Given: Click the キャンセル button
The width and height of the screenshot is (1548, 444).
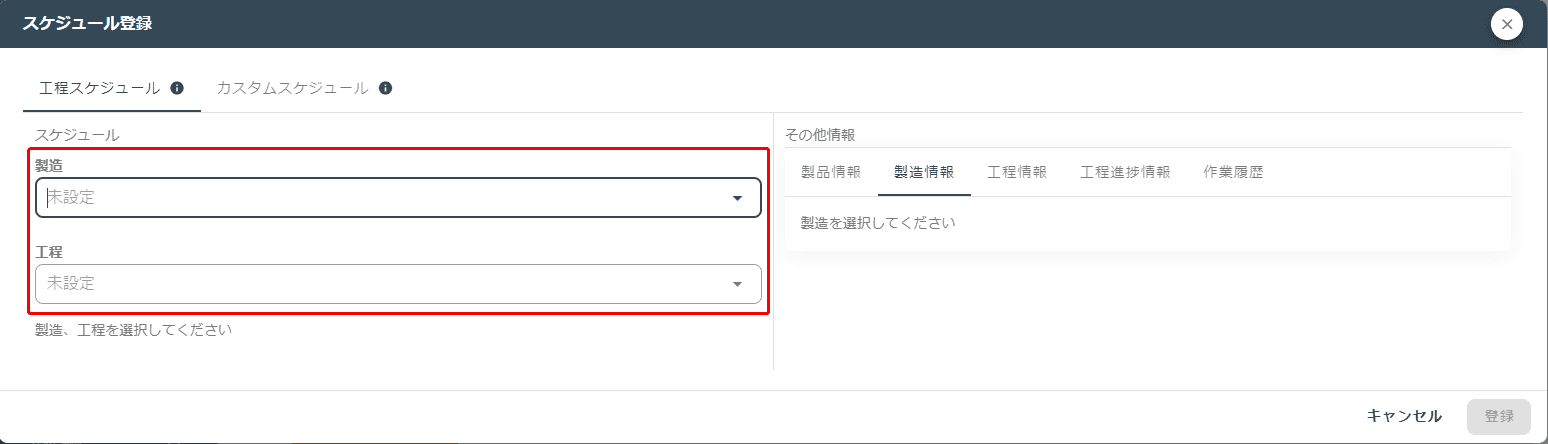Looking at the screenshot, I should [x=1404, y=416].
